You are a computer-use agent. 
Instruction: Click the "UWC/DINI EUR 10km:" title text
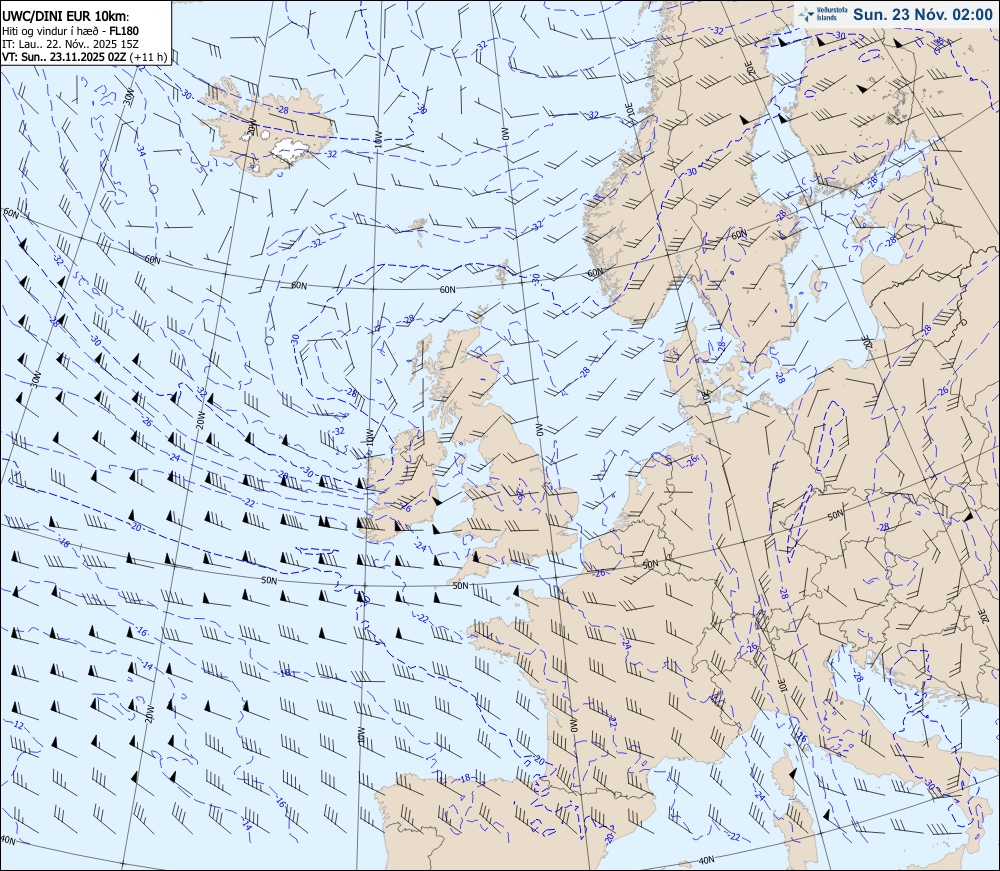tap(64, 17)
